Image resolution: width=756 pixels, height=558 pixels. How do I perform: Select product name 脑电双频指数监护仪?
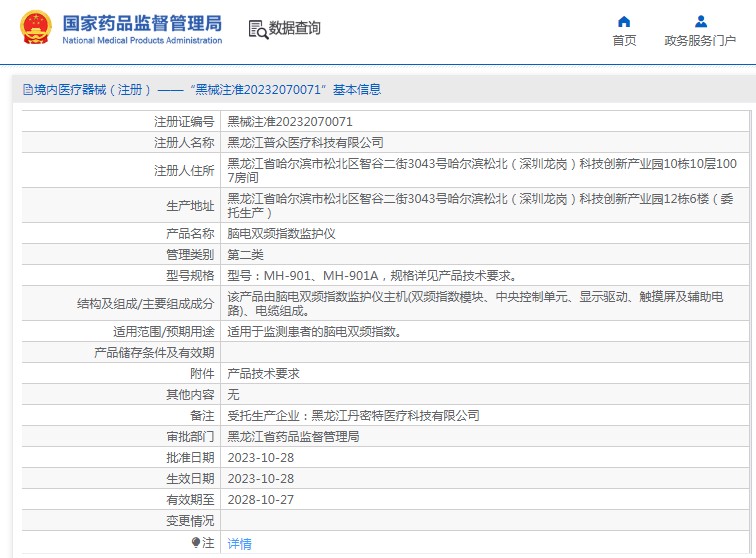(x=281, y=234)
